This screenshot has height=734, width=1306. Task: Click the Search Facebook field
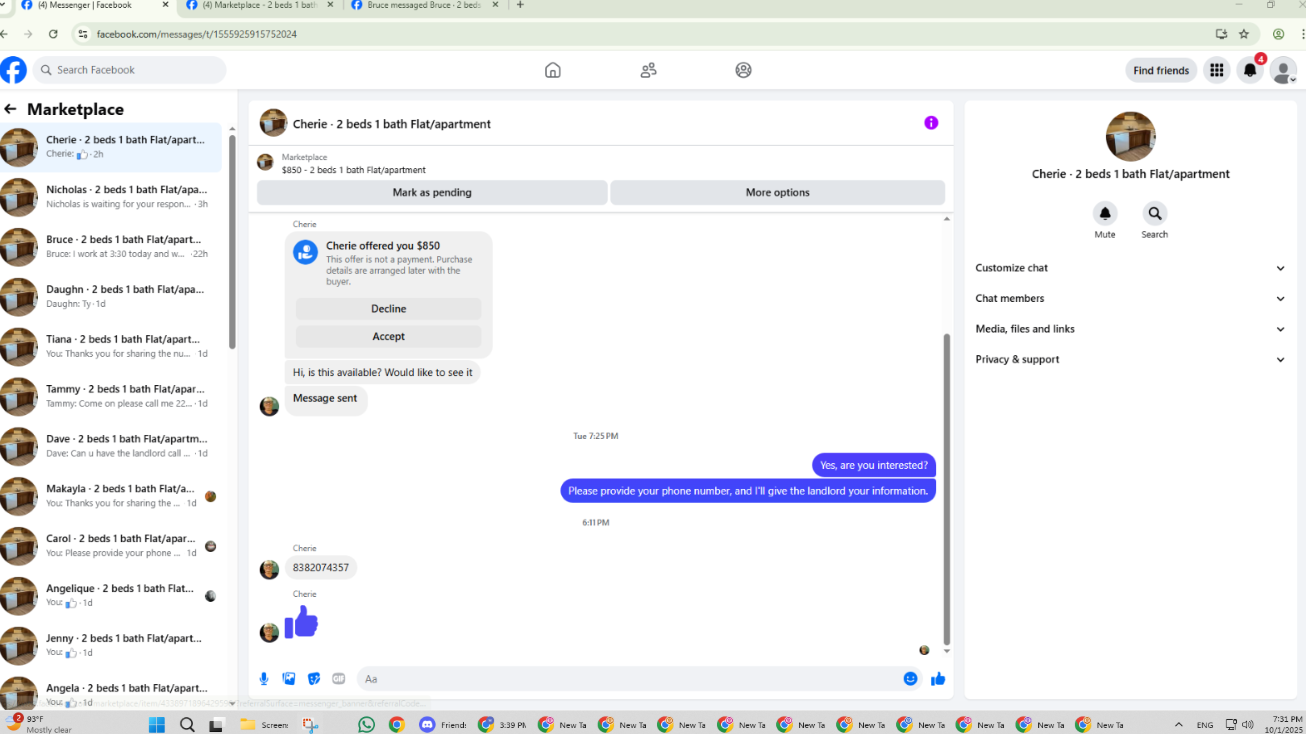[x=129, y=70]
